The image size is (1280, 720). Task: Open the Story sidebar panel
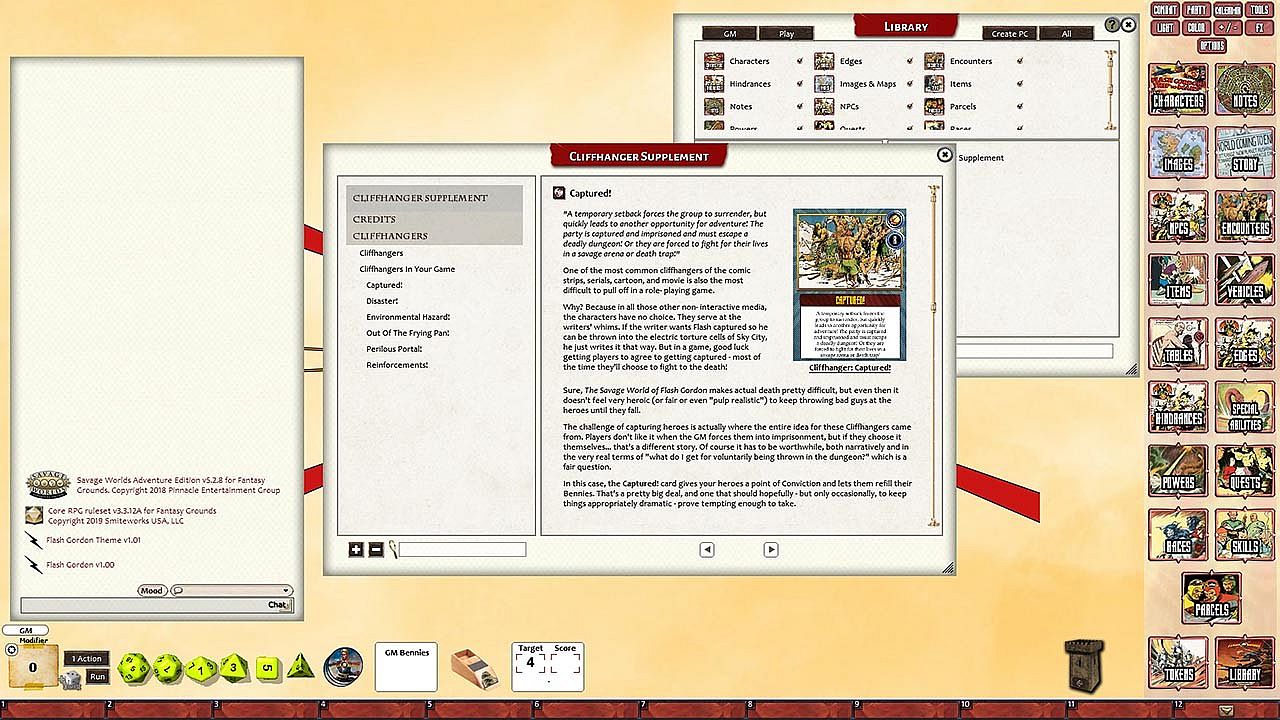click(x=1244, y=154)
